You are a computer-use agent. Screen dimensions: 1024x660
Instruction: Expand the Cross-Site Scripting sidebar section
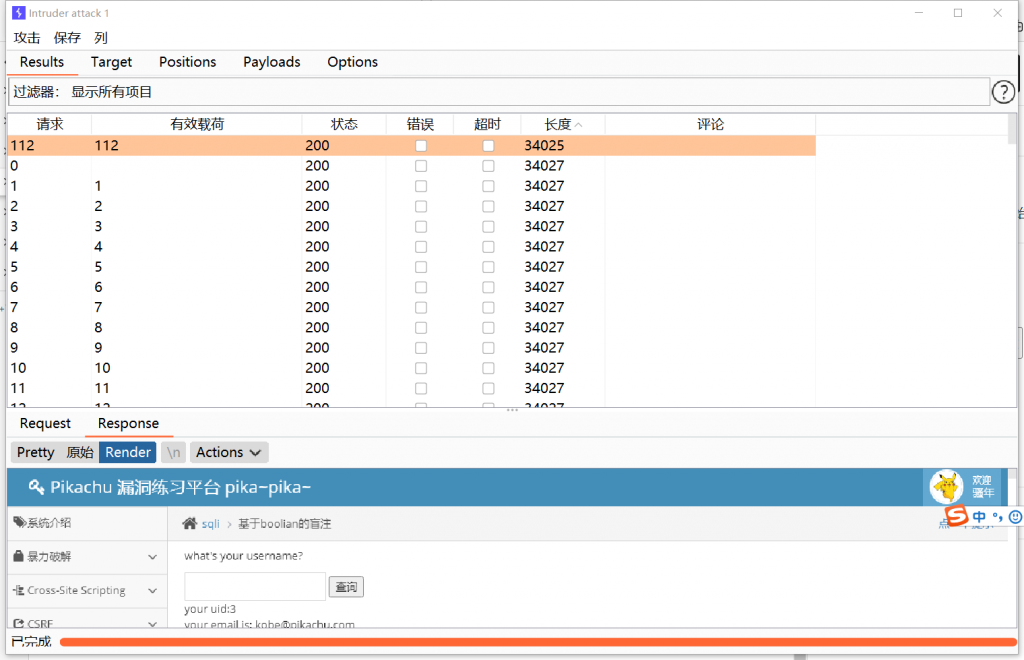(152, 591)
